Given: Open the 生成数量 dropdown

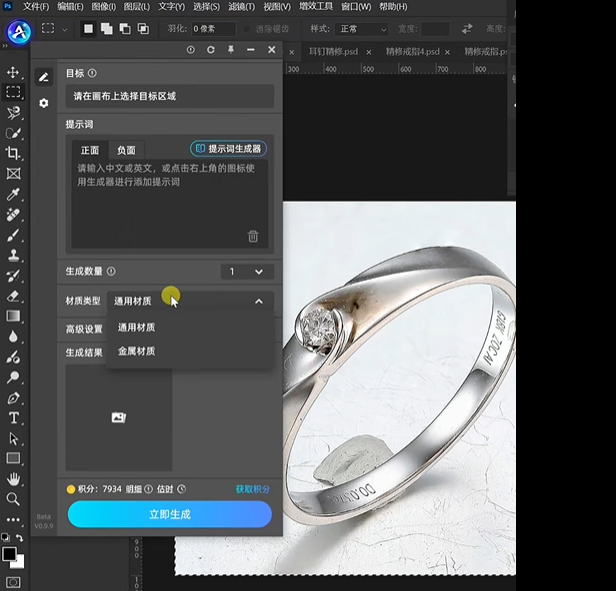Looking at the screenshot, I should click(x=247, y=272).
